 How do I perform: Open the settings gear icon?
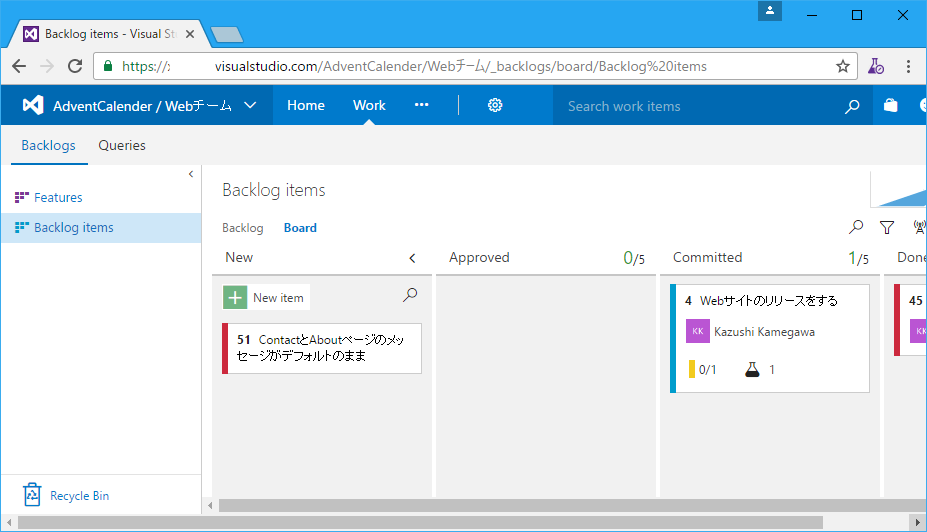tap(495, 105)
